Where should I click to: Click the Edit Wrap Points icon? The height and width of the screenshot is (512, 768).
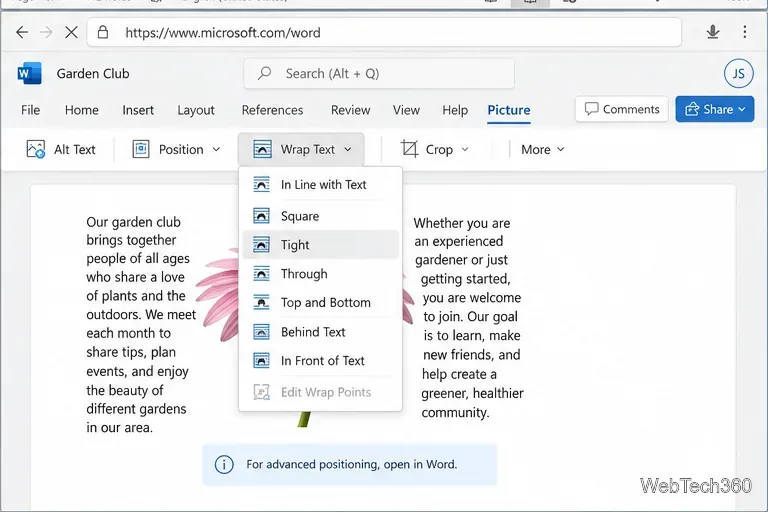[x=262, y=392]
